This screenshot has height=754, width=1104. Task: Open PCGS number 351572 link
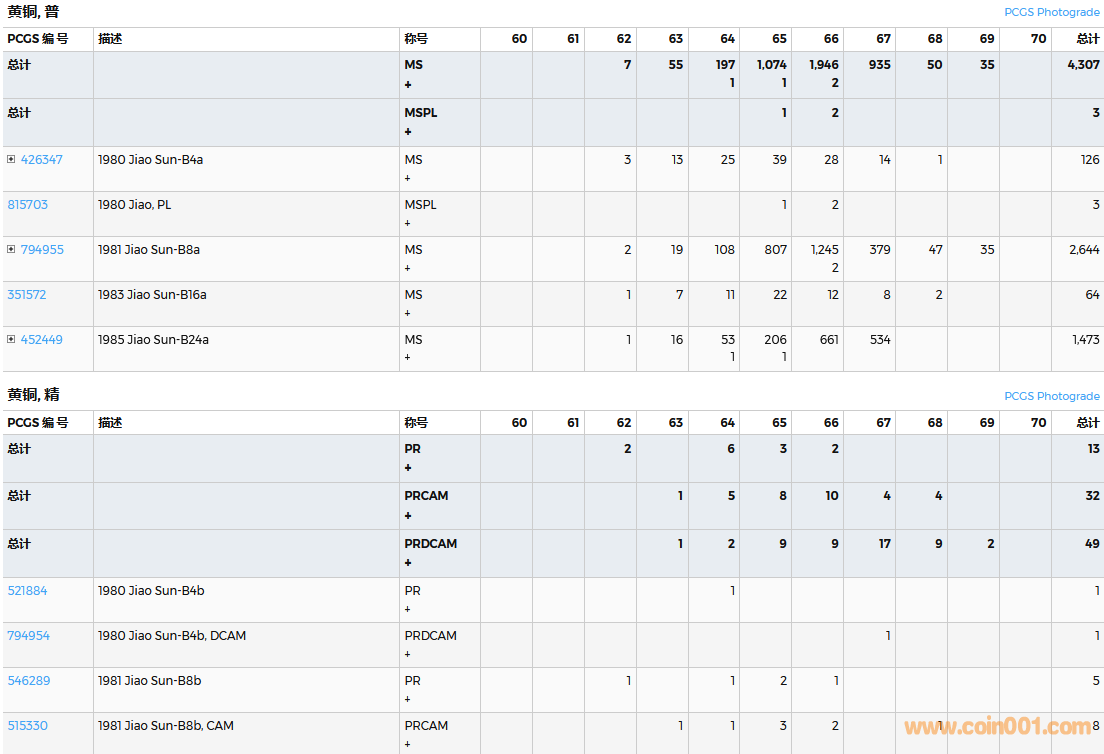[27, 295]
